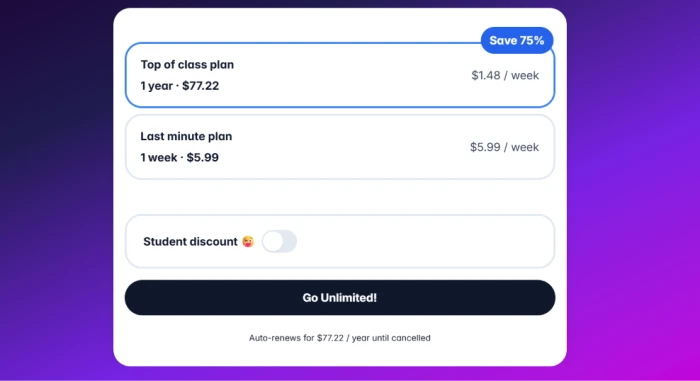Click the 1 week · $5.99 text
The height and width of the screenshot is (381, 700).
[179, 158]
